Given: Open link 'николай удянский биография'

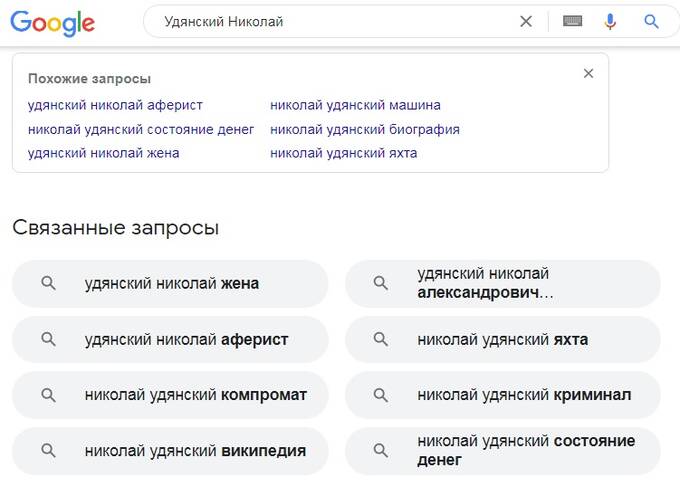Looking at the screenshot, I should coord(365,129).
